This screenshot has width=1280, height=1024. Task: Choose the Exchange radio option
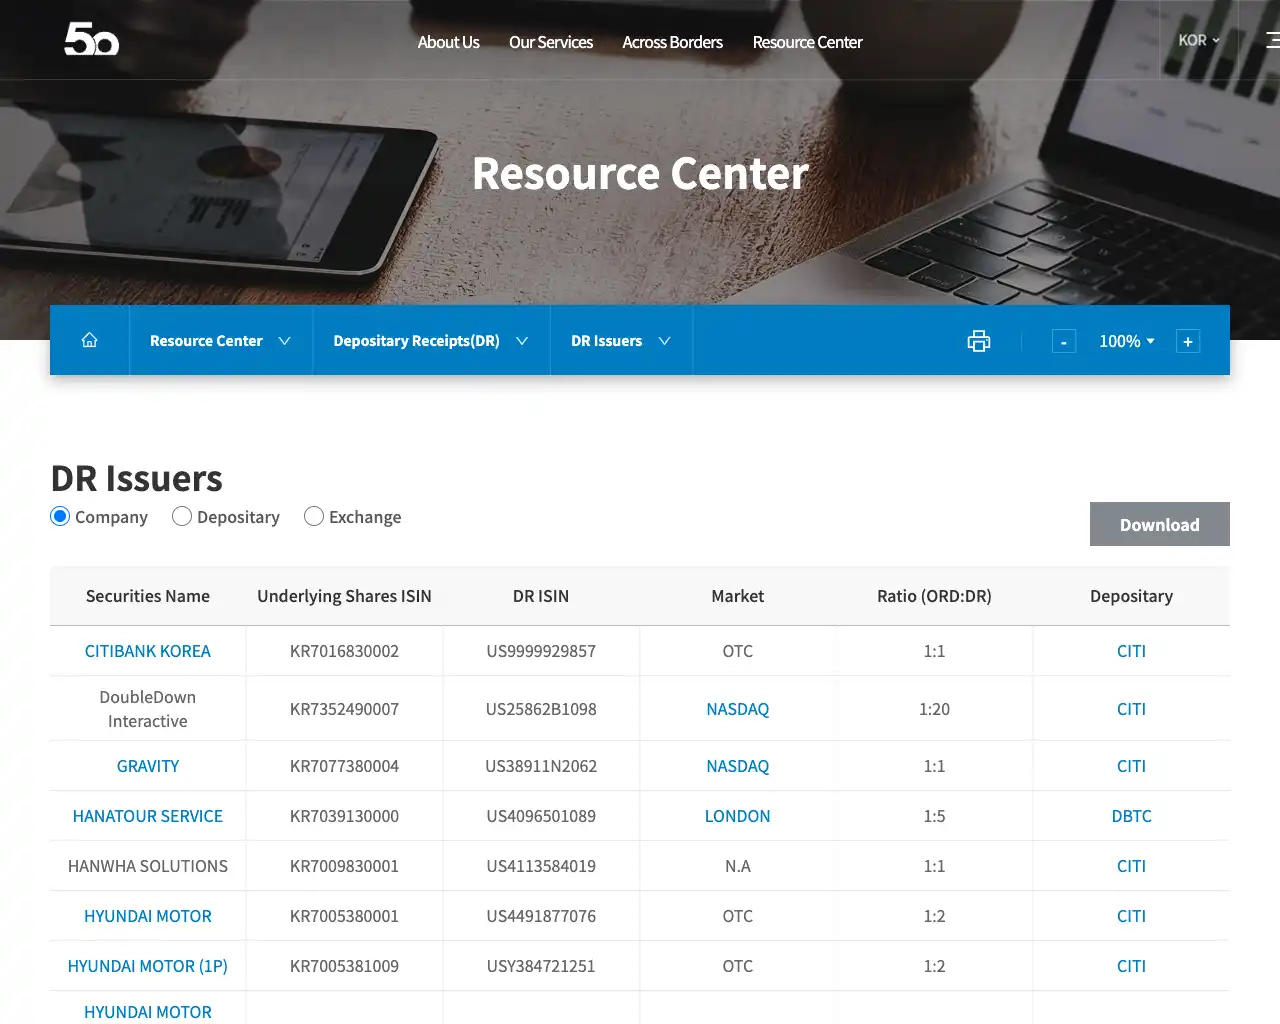click(x=314, y=516)
